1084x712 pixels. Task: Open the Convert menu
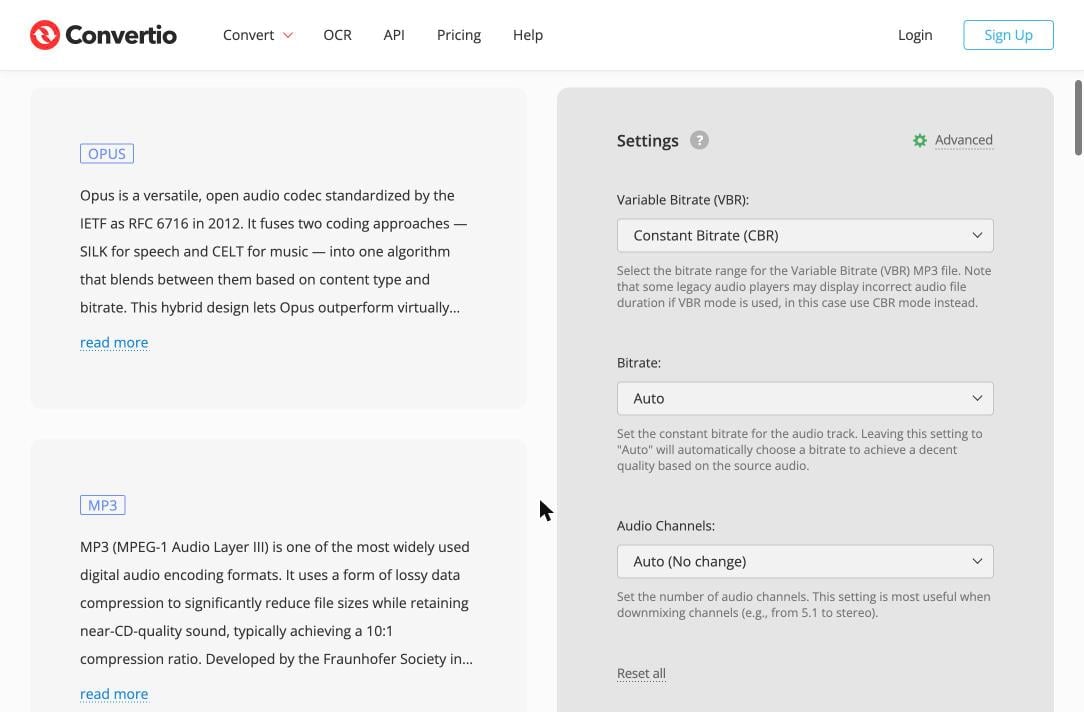[258, 35]
